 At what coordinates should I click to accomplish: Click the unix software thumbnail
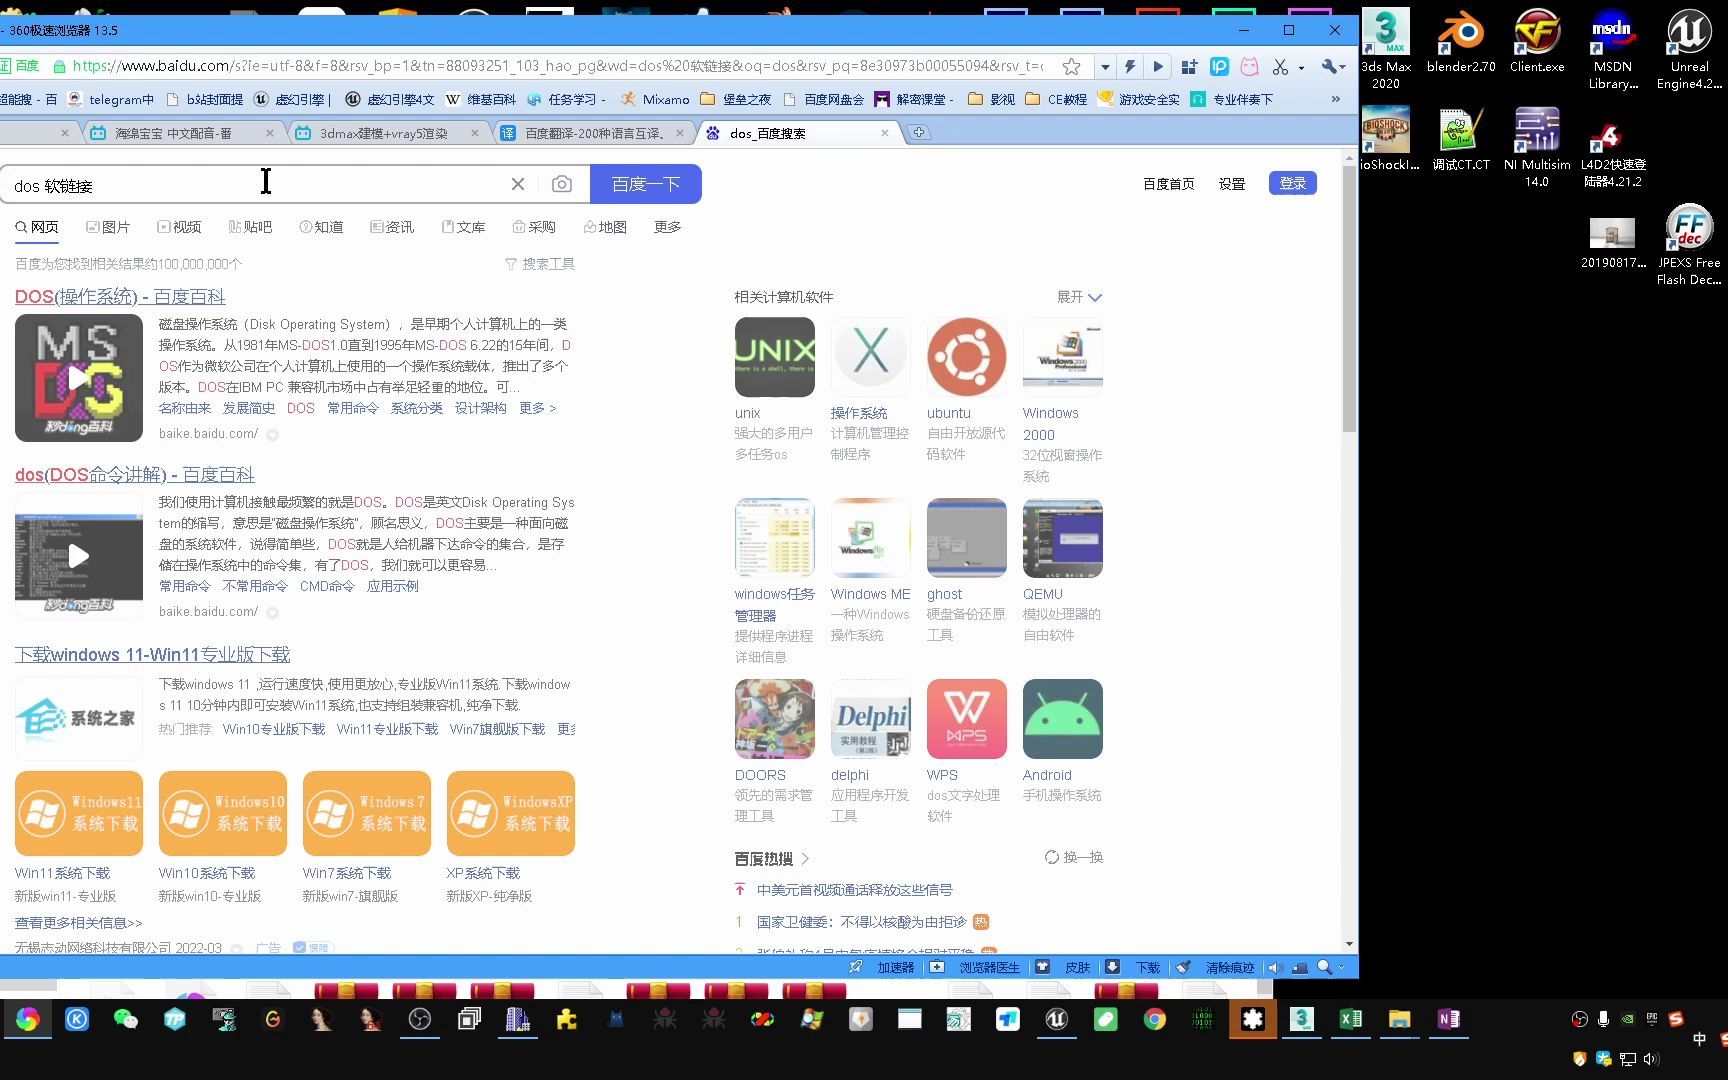775,357
